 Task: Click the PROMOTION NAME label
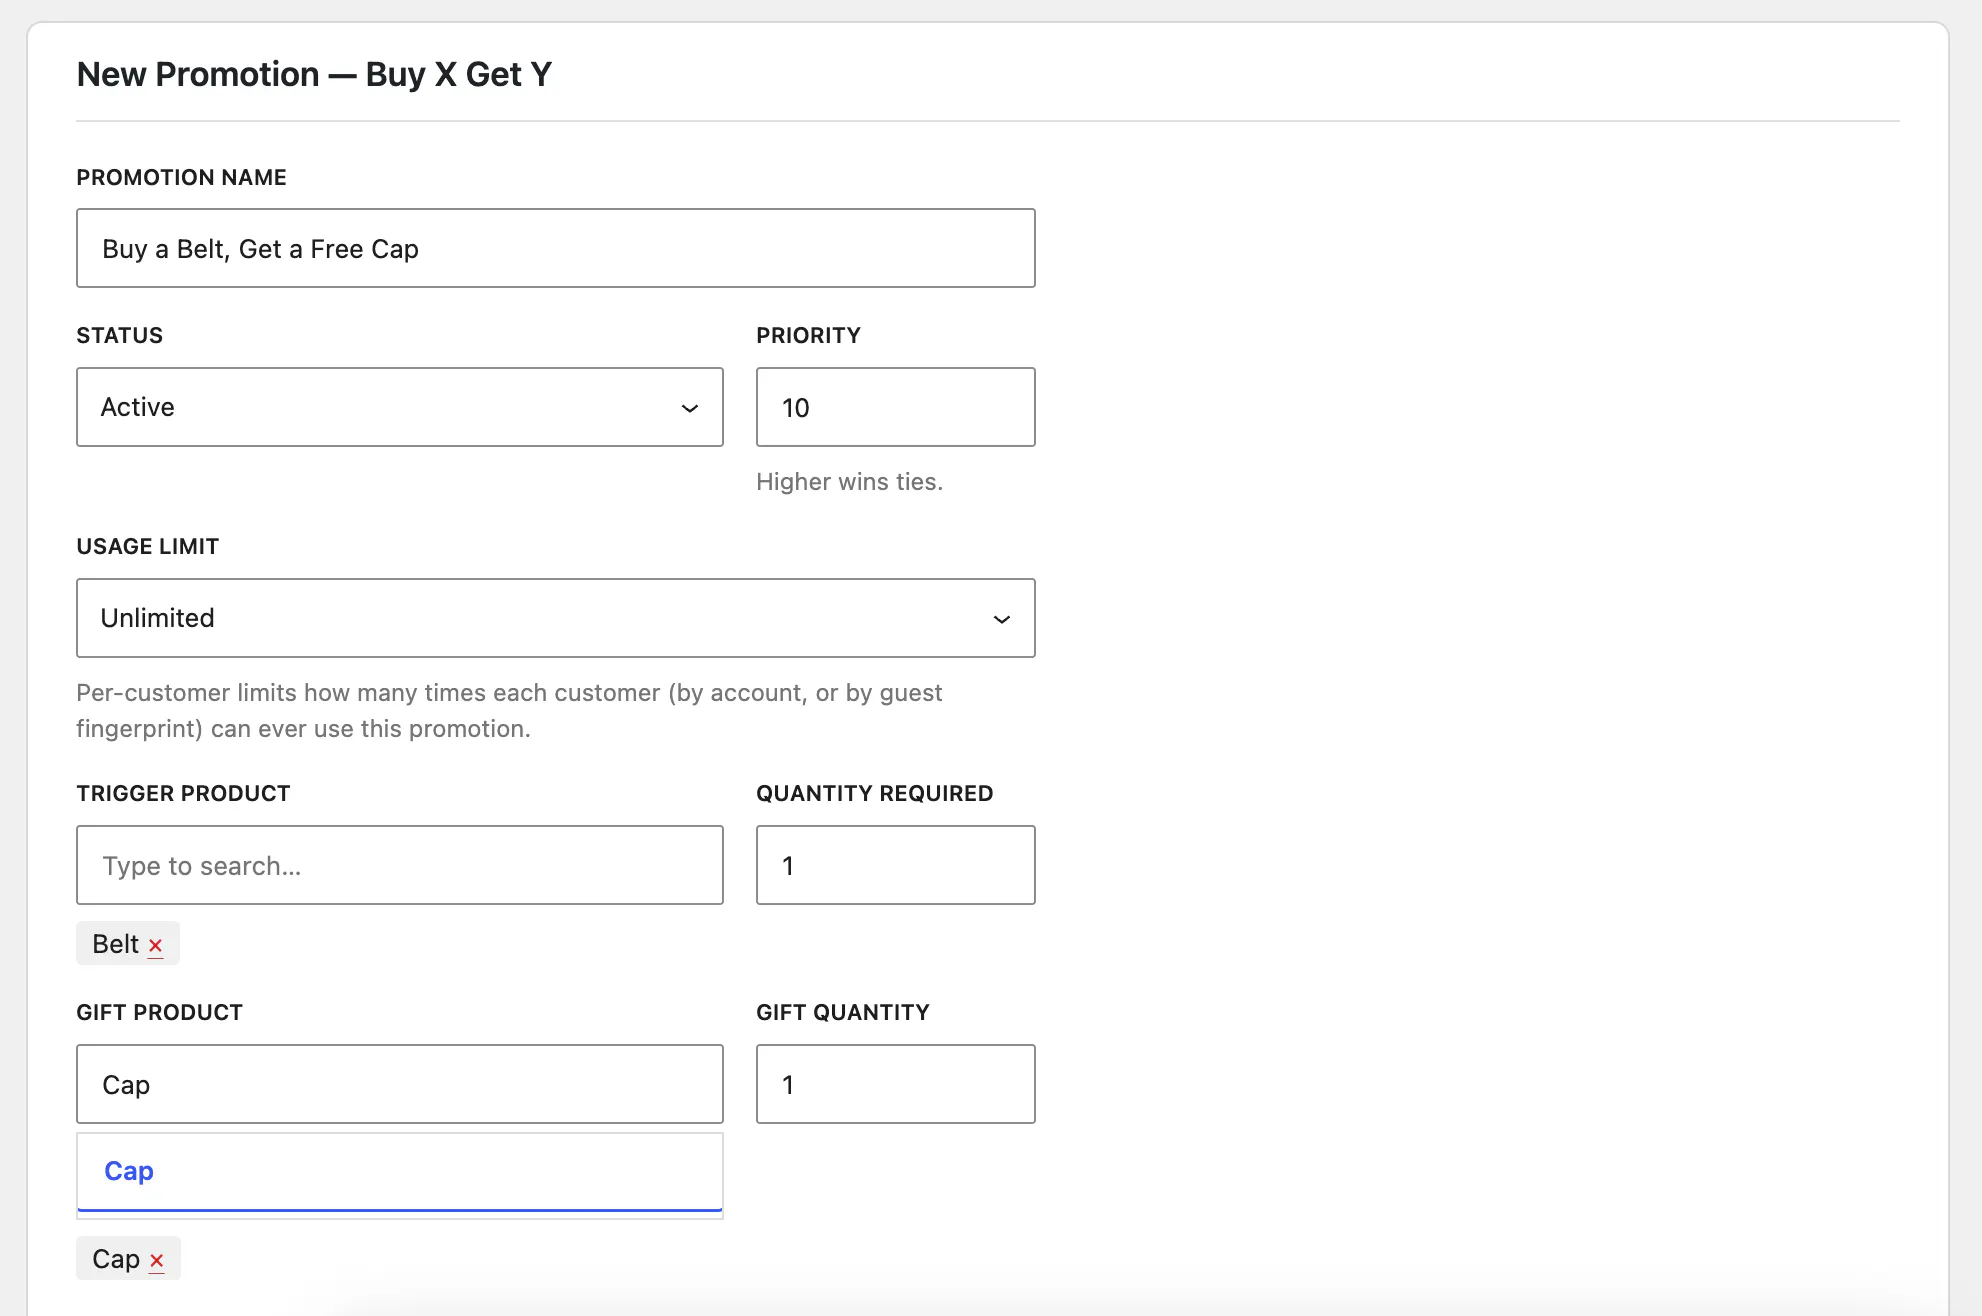coord(181,177)
